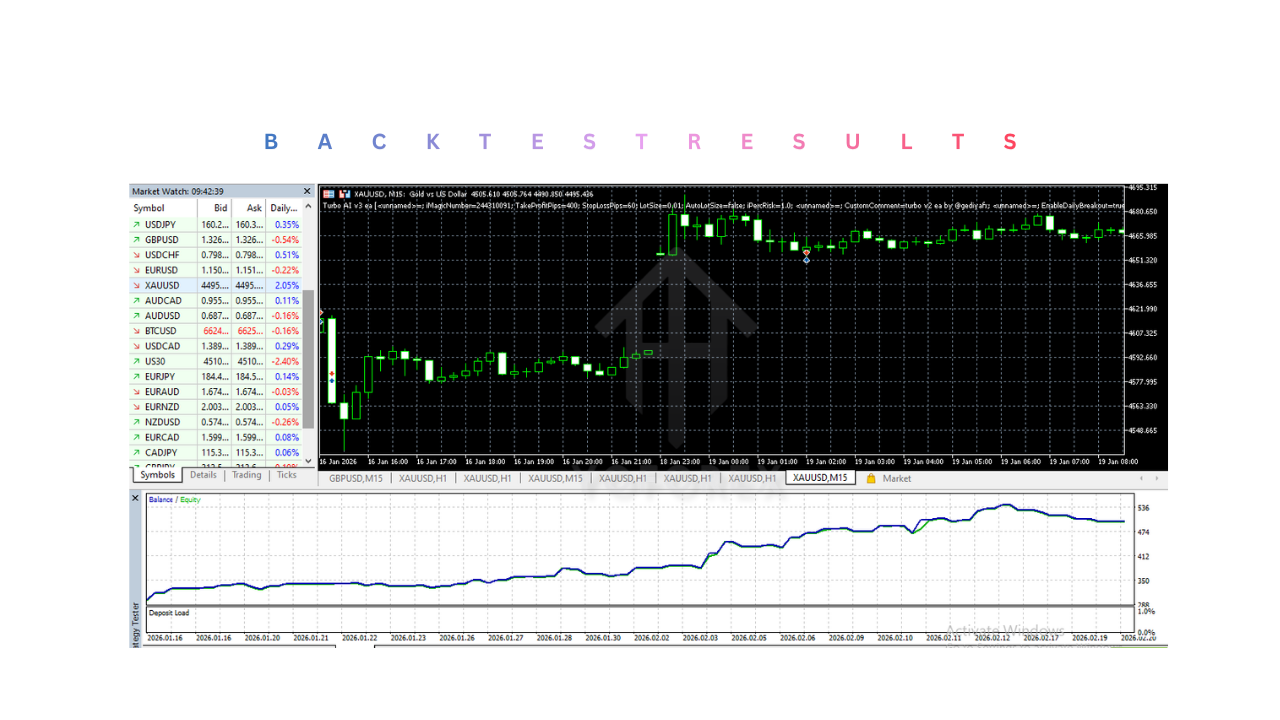Click the Market tab lock icon
This screenshot has height=720, width=1280.
(x=871, y=479)
